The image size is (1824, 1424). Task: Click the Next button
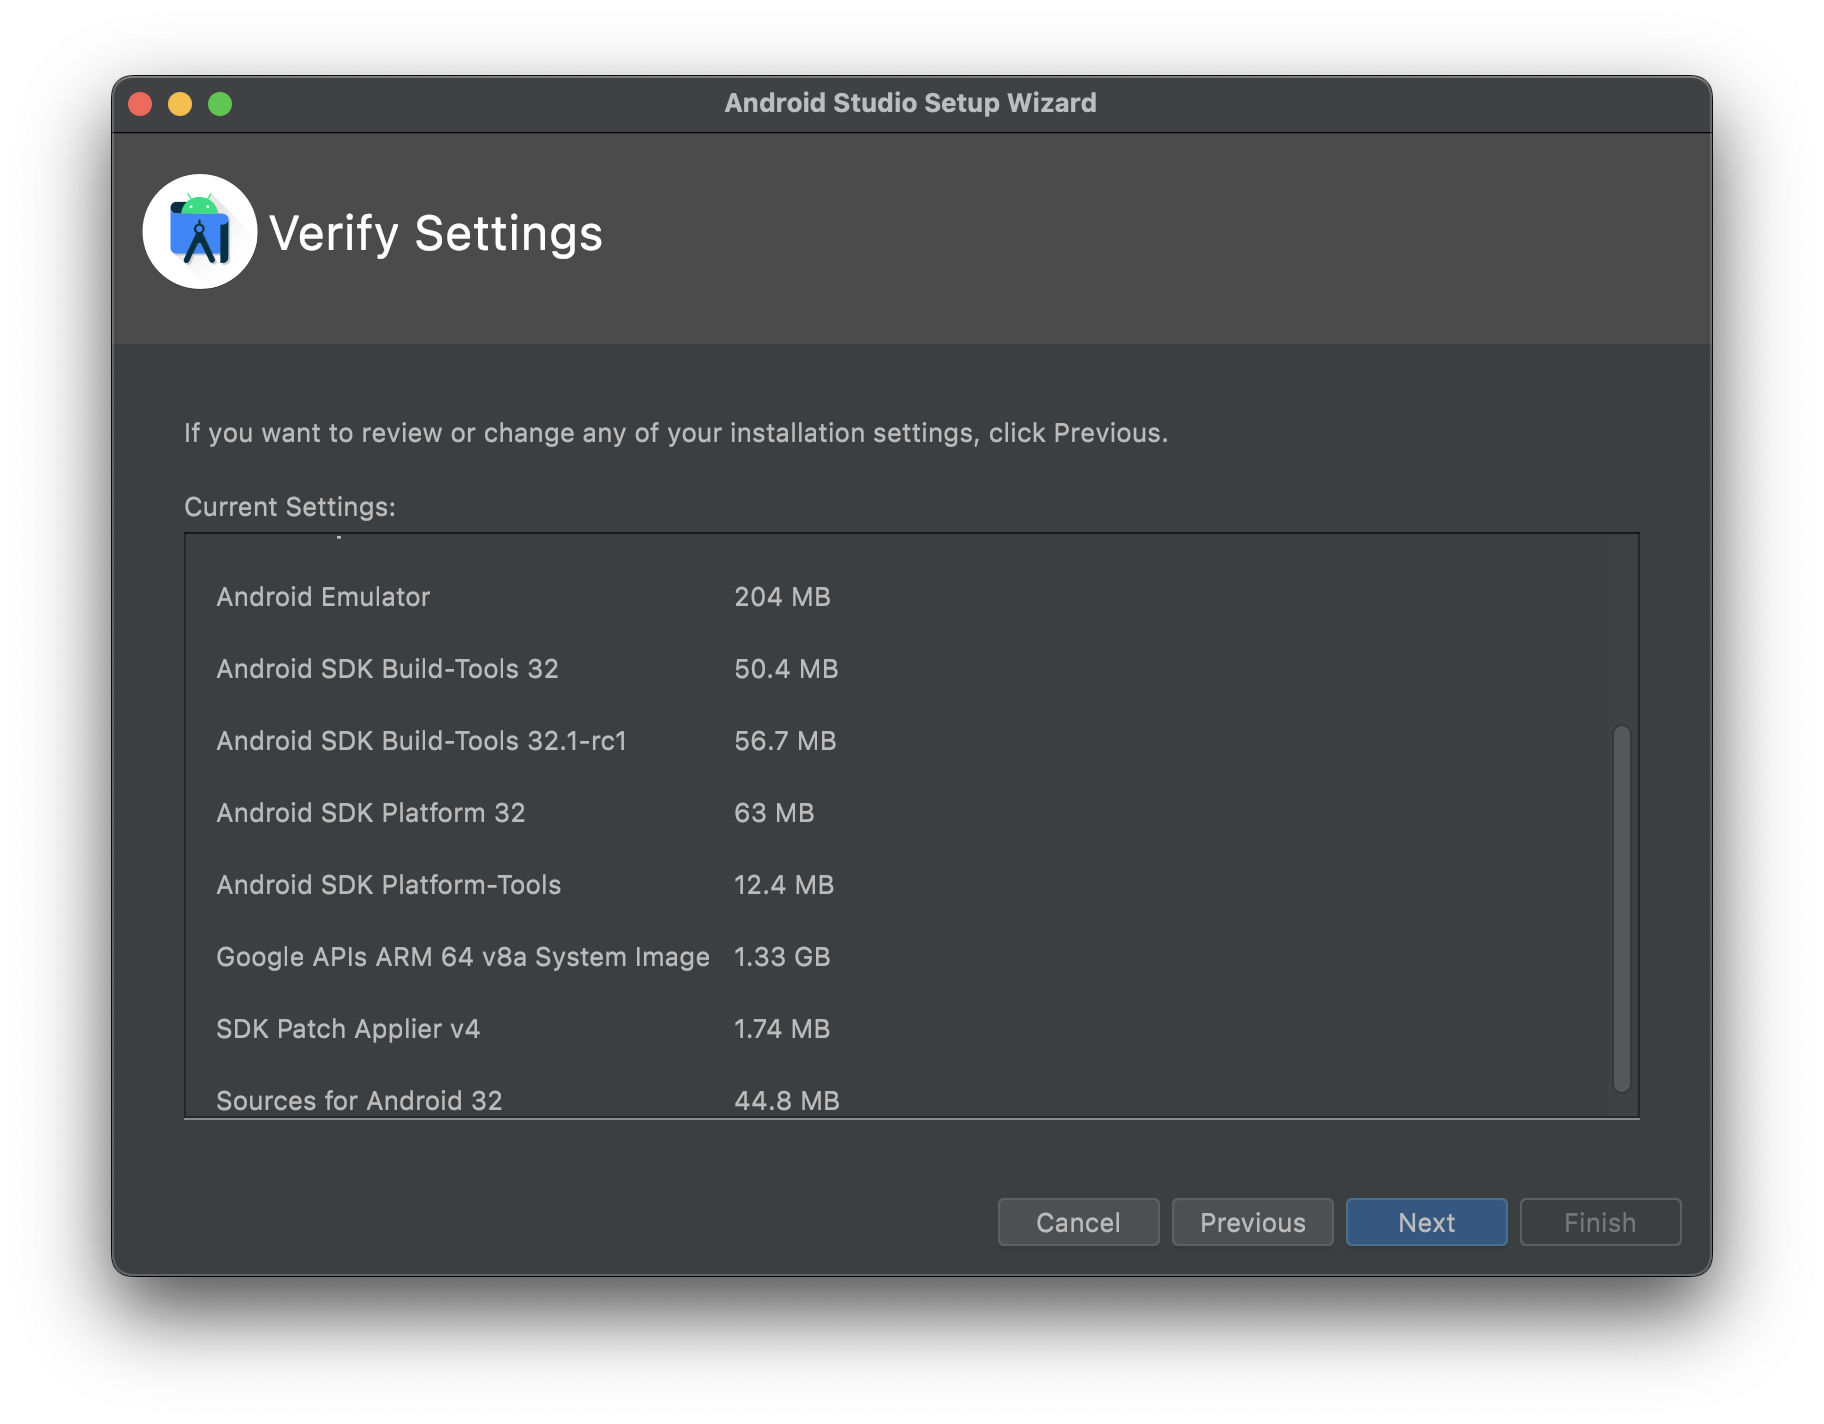coord(1426,1222)
